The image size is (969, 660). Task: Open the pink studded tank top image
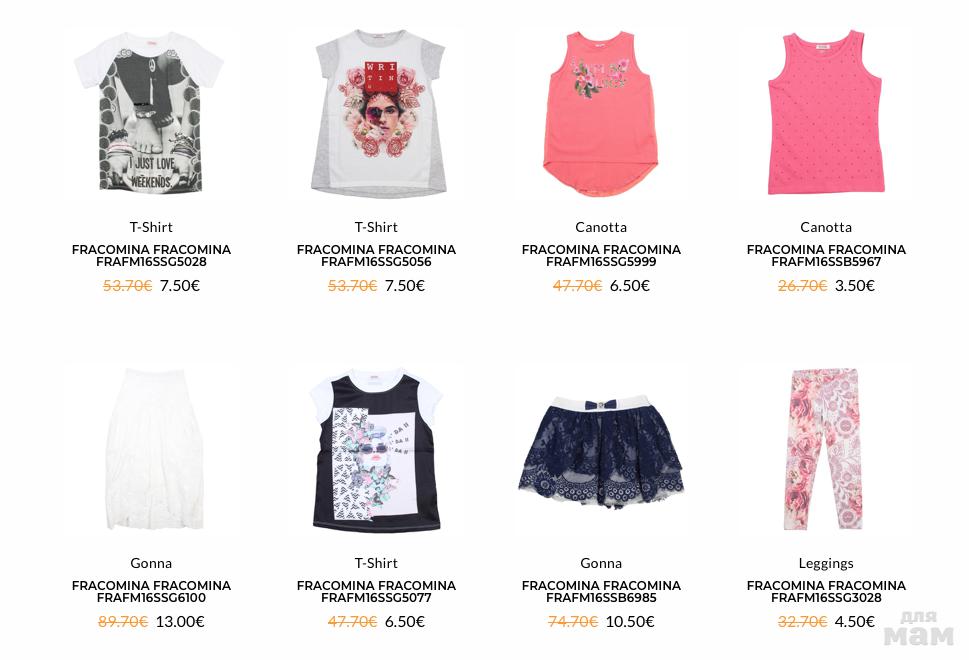[x=826, y=113]
